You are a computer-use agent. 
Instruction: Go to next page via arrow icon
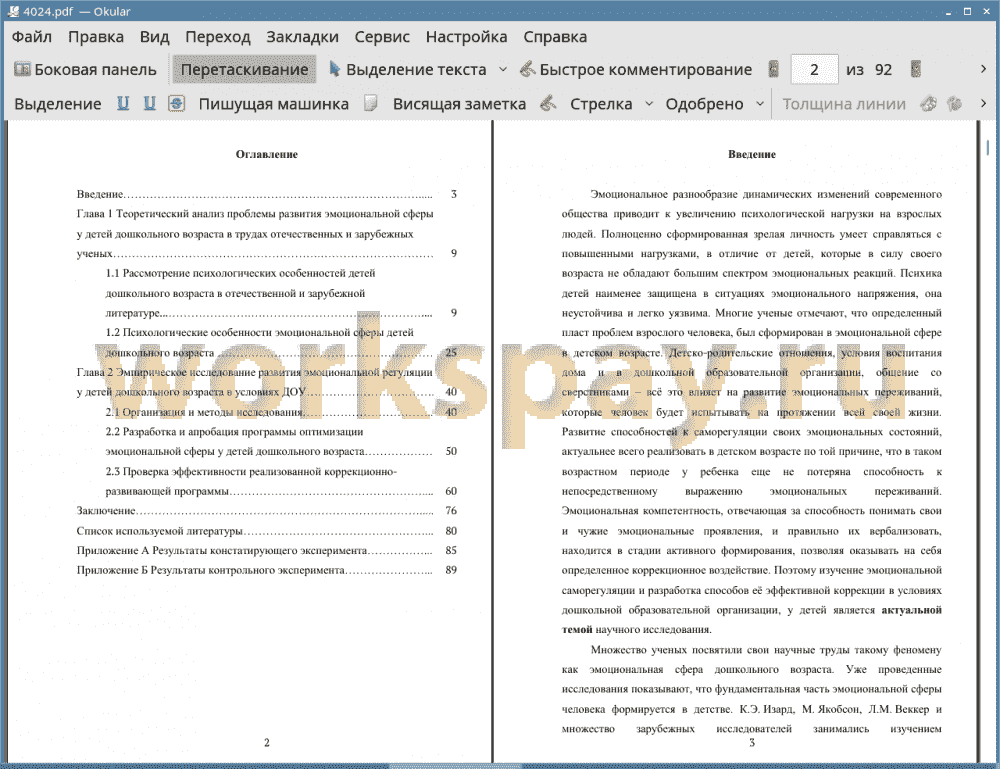(916, 69)
